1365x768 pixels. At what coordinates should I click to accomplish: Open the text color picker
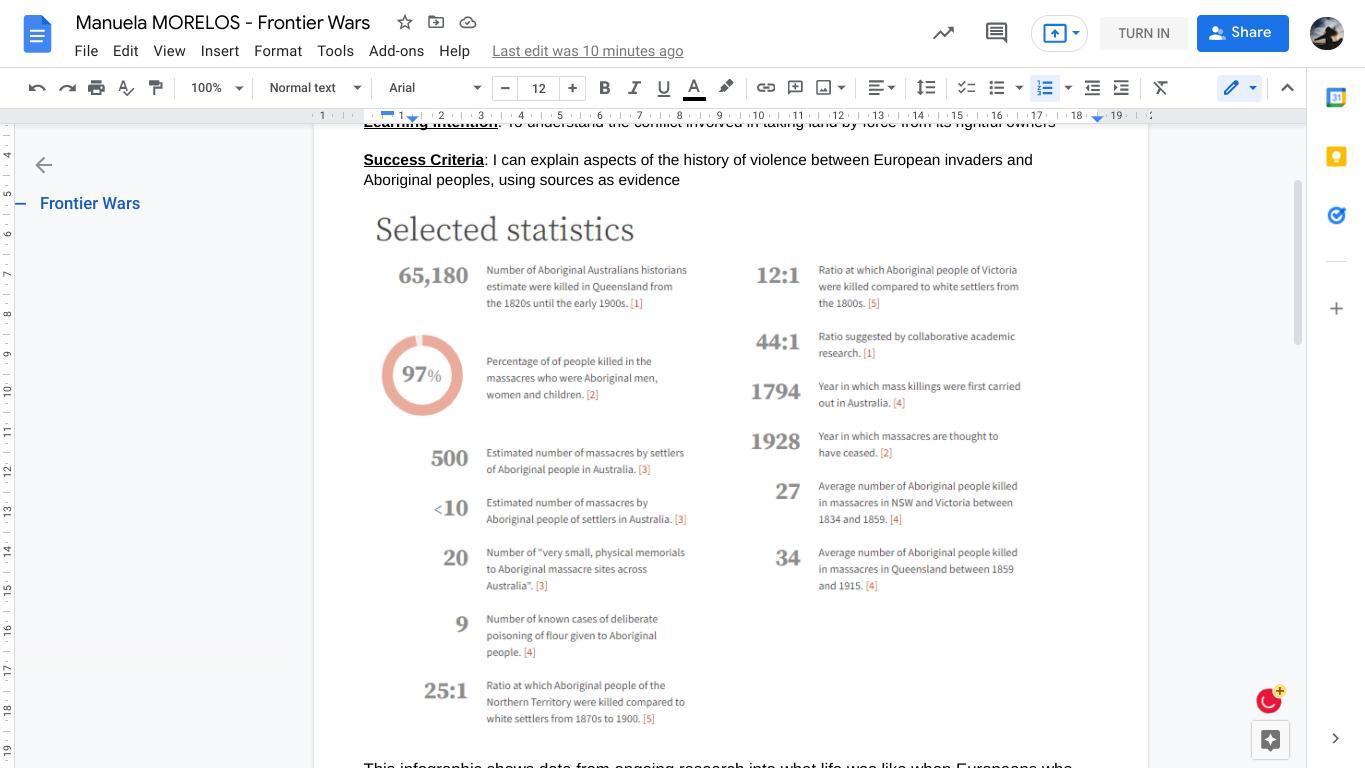(694, 88)
